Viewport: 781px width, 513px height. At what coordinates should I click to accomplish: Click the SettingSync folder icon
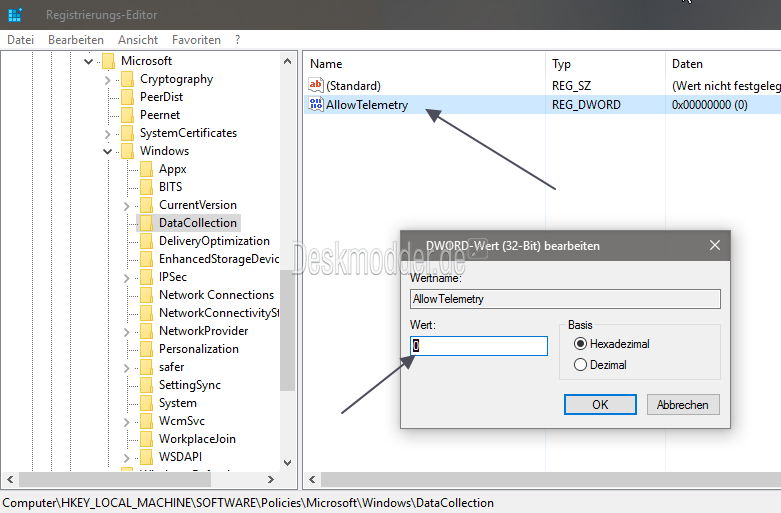click(146, 385)
